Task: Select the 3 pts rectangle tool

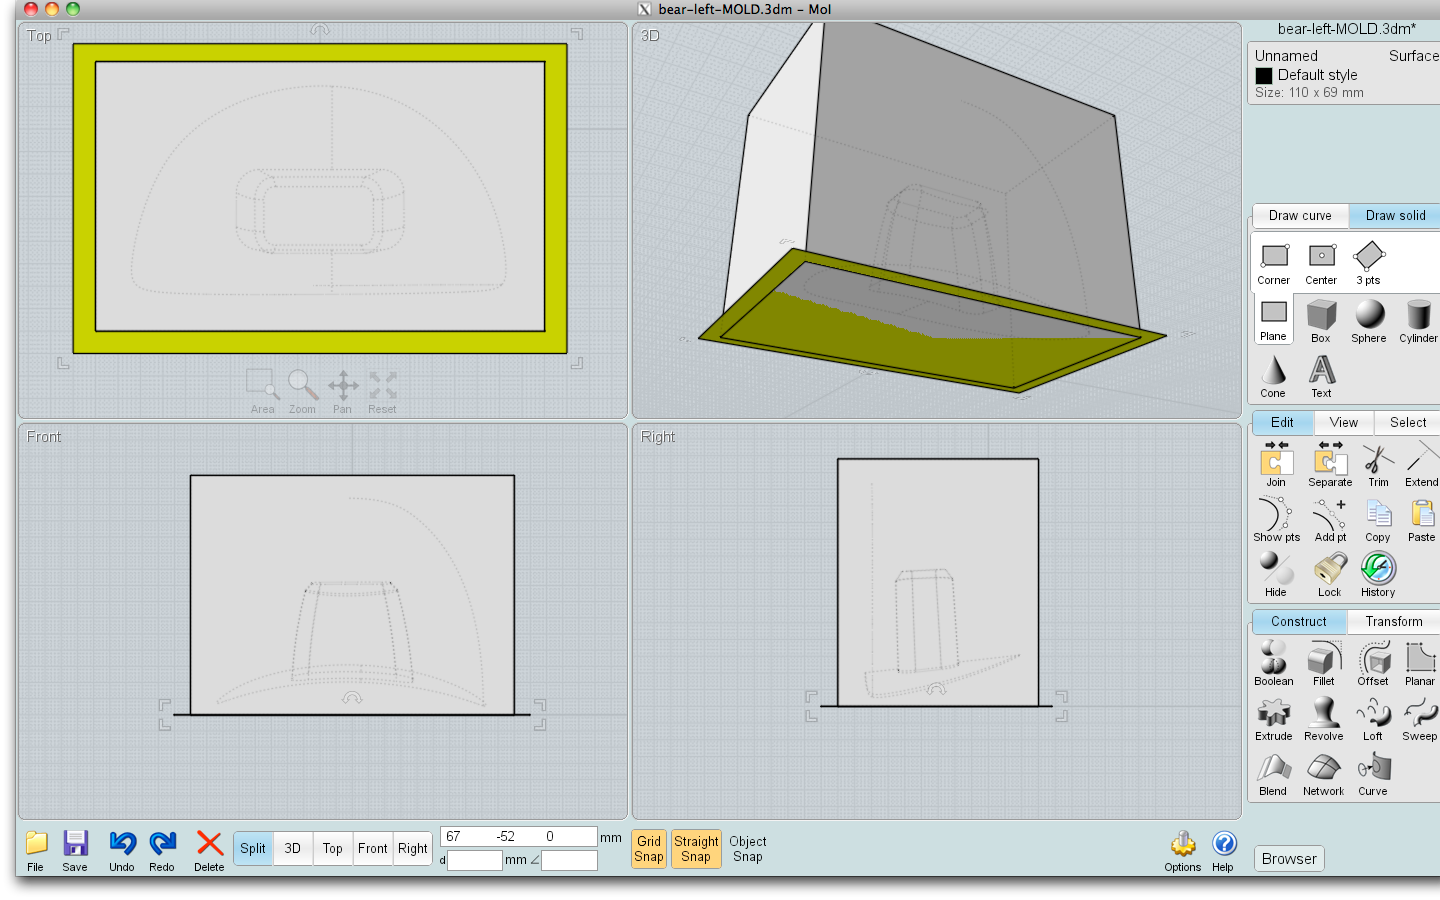Action: pos(1369,264)
